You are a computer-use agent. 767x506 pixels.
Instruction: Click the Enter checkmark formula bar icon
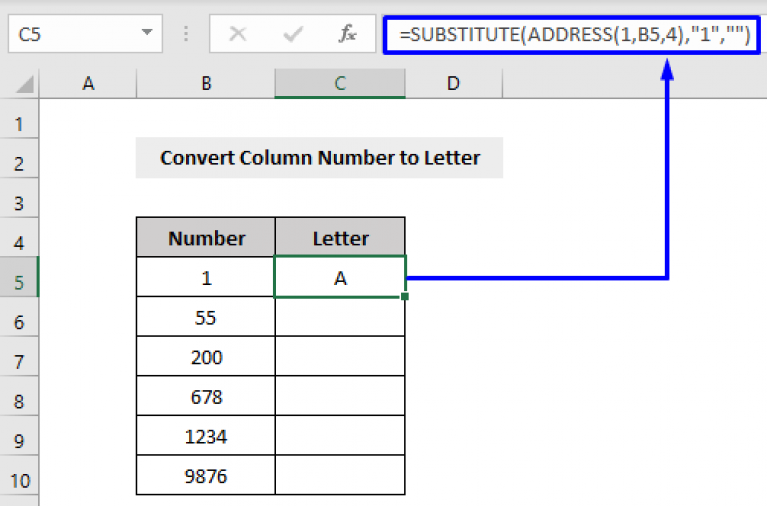coord(293,34)
